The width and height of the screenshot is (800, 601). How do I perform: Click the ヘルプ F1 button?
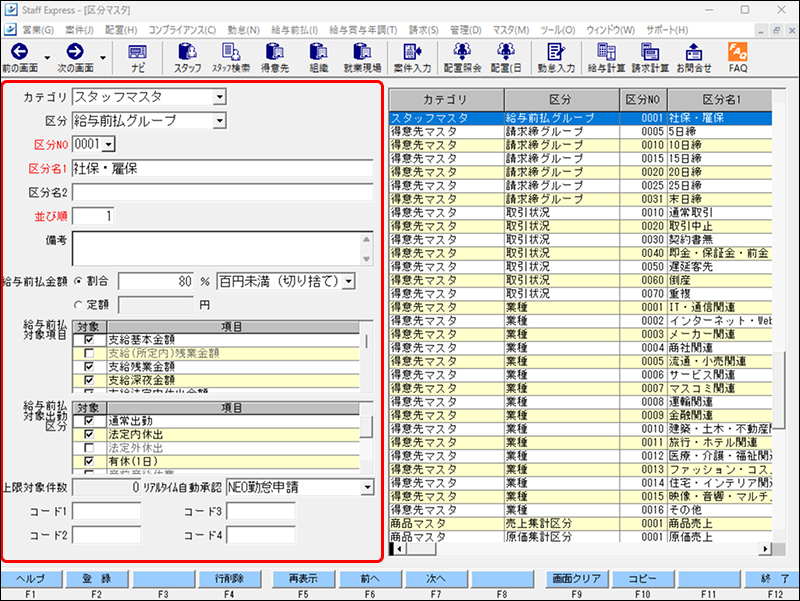[x=31, y=579]
